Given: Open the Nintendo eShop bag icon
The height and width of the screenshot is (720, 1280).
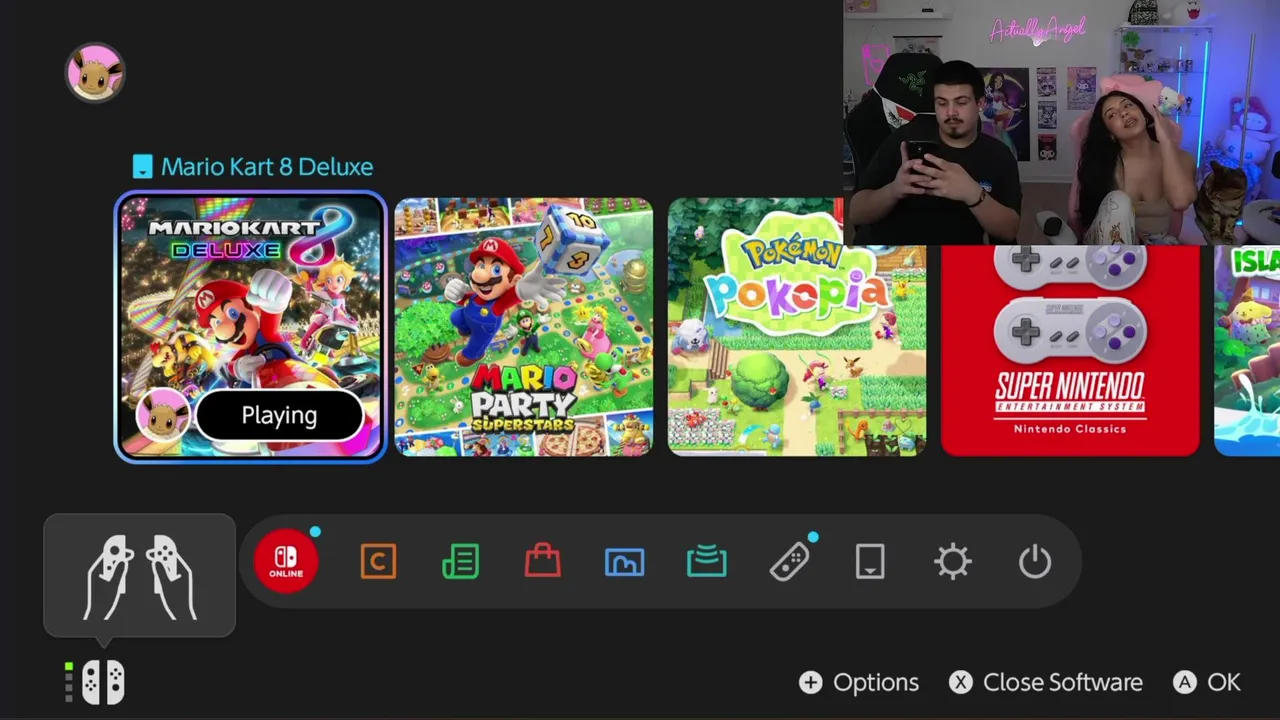Looking at the screenshot, I should (542, 561).
